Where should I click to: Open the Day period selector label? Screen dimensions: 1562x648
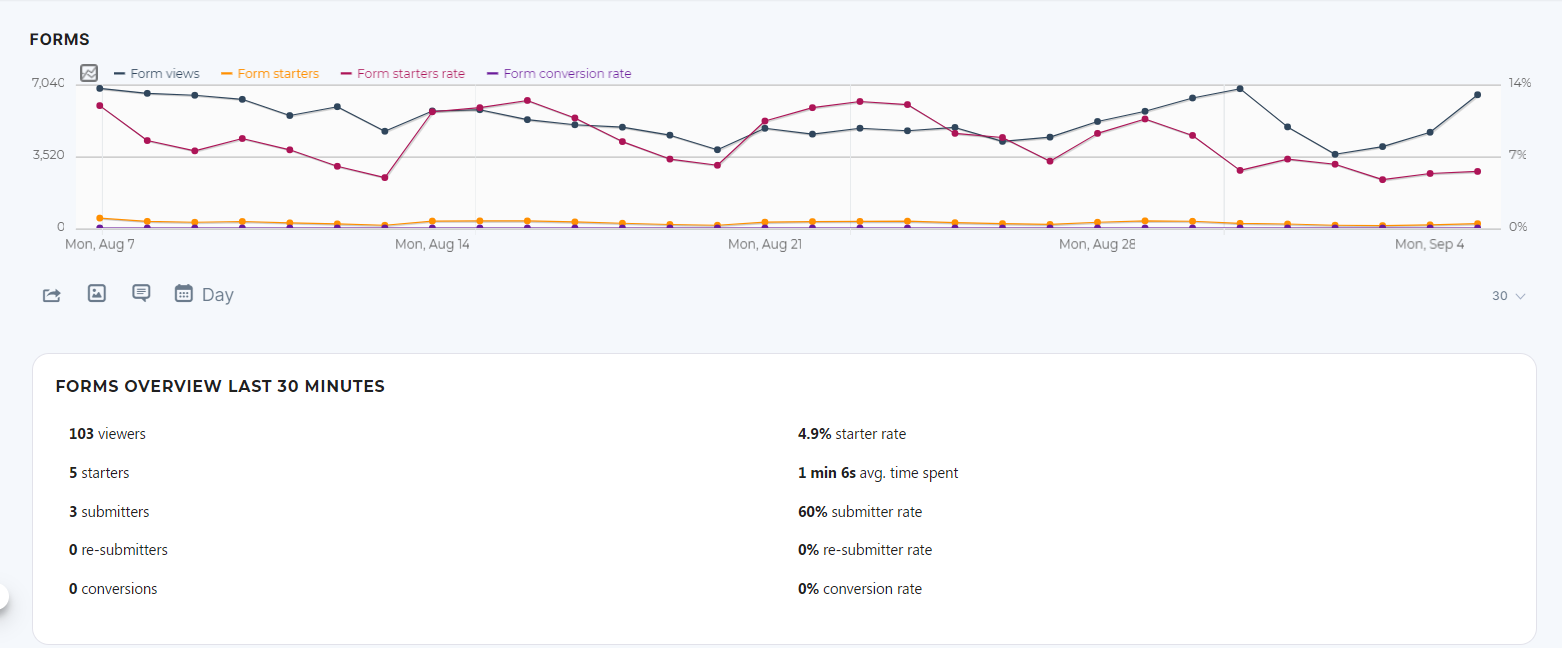(217, 295)
